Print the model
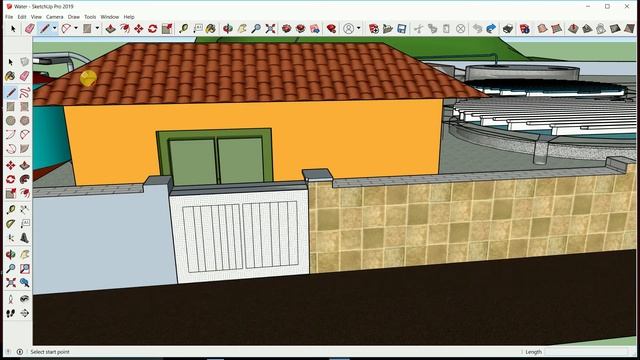This screenshot has height=360, width=640. (x=508, y=29)
